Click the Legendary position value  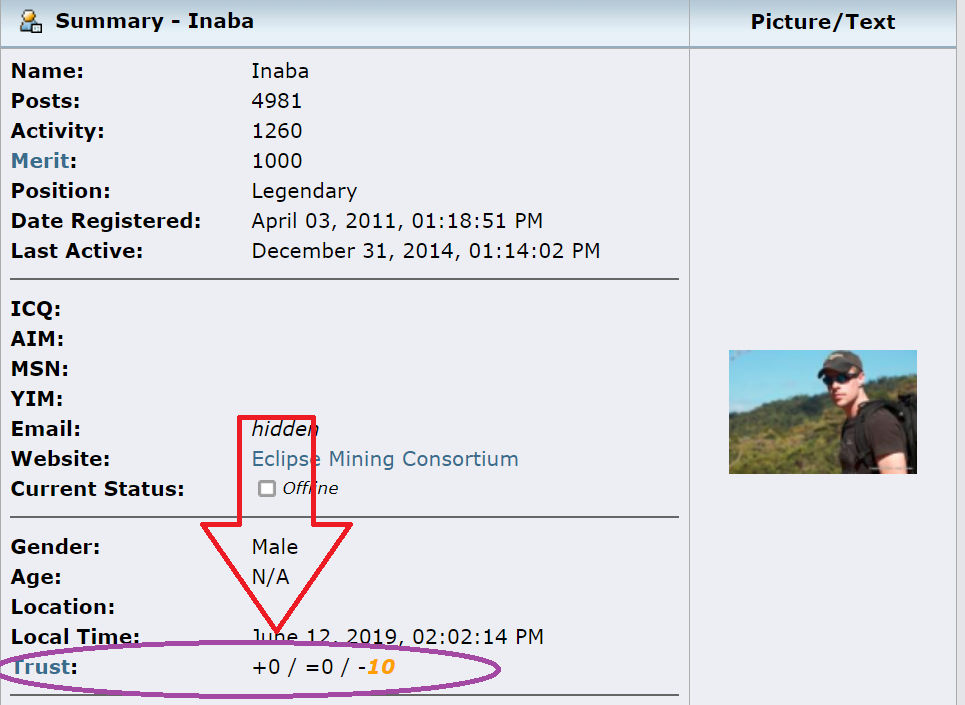click(304, 191)
